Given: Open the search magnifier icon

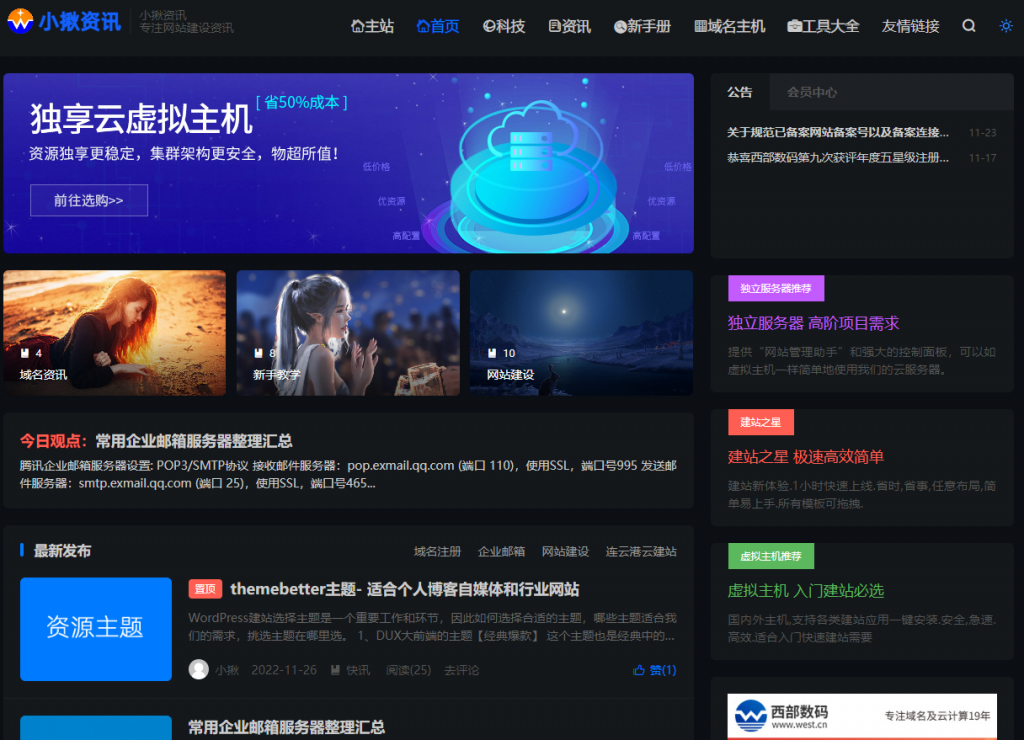Looking at the screenshot, I should click(968, 26).
